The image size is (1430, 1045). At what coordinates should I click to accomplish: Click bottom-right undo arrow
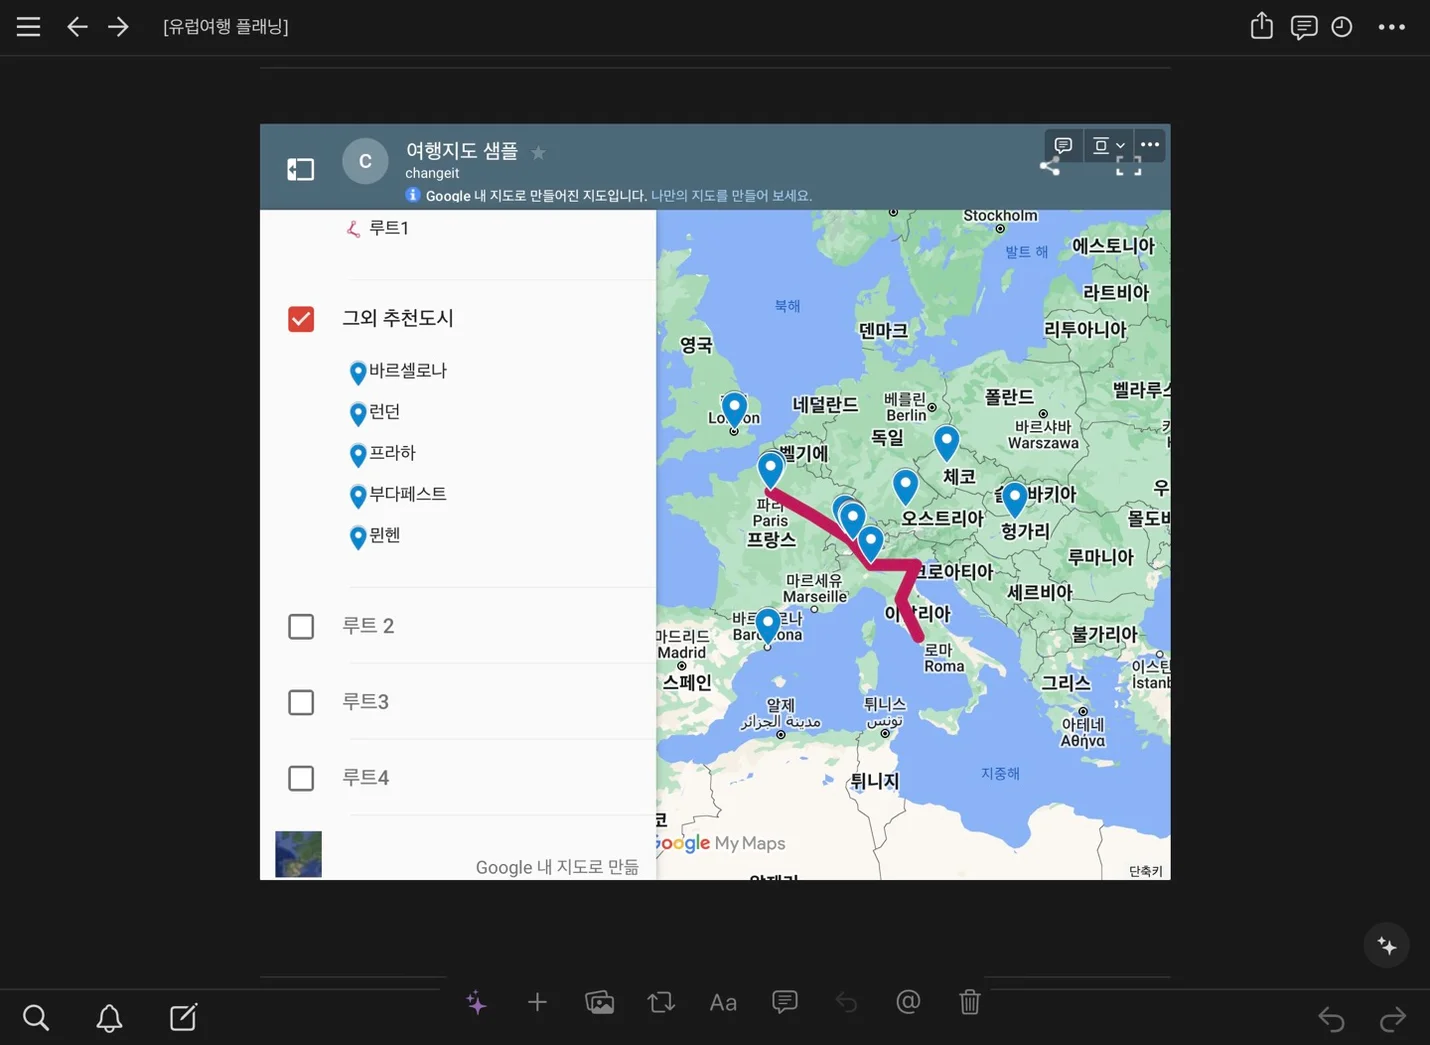[x=1331, y=1019]
